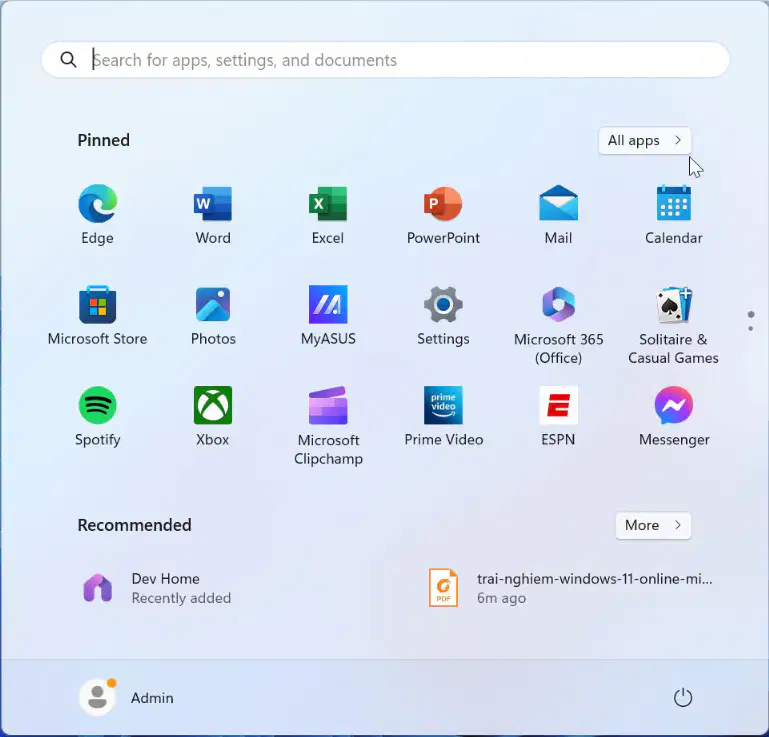Viewport: 769px width, 737px height.
Task: Launch PowerPoint from the Start menu
Action: (x=443, y=215)
